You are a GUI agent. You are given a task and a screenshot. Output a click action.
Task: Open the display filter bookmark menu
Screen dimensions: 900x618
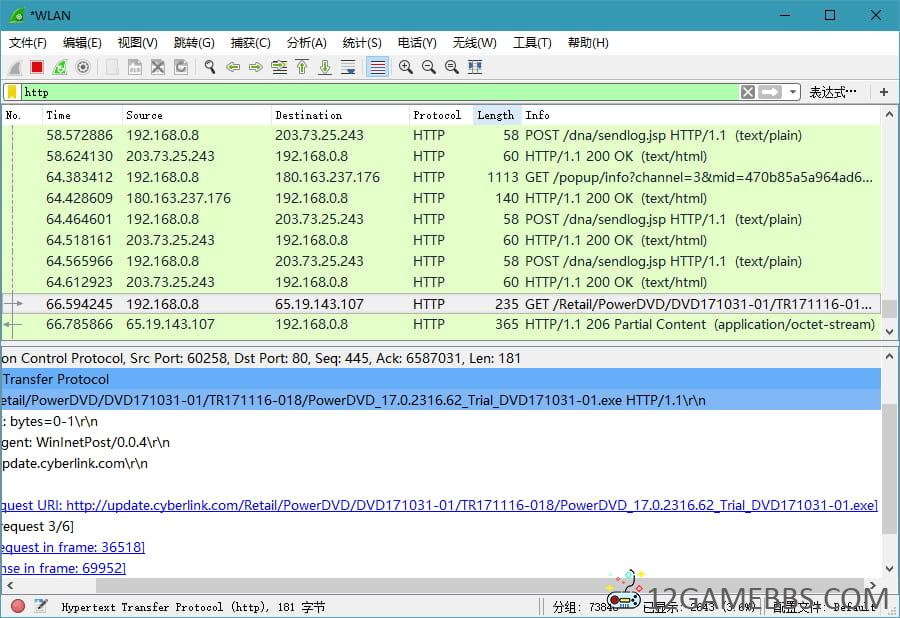coord(12,92)
